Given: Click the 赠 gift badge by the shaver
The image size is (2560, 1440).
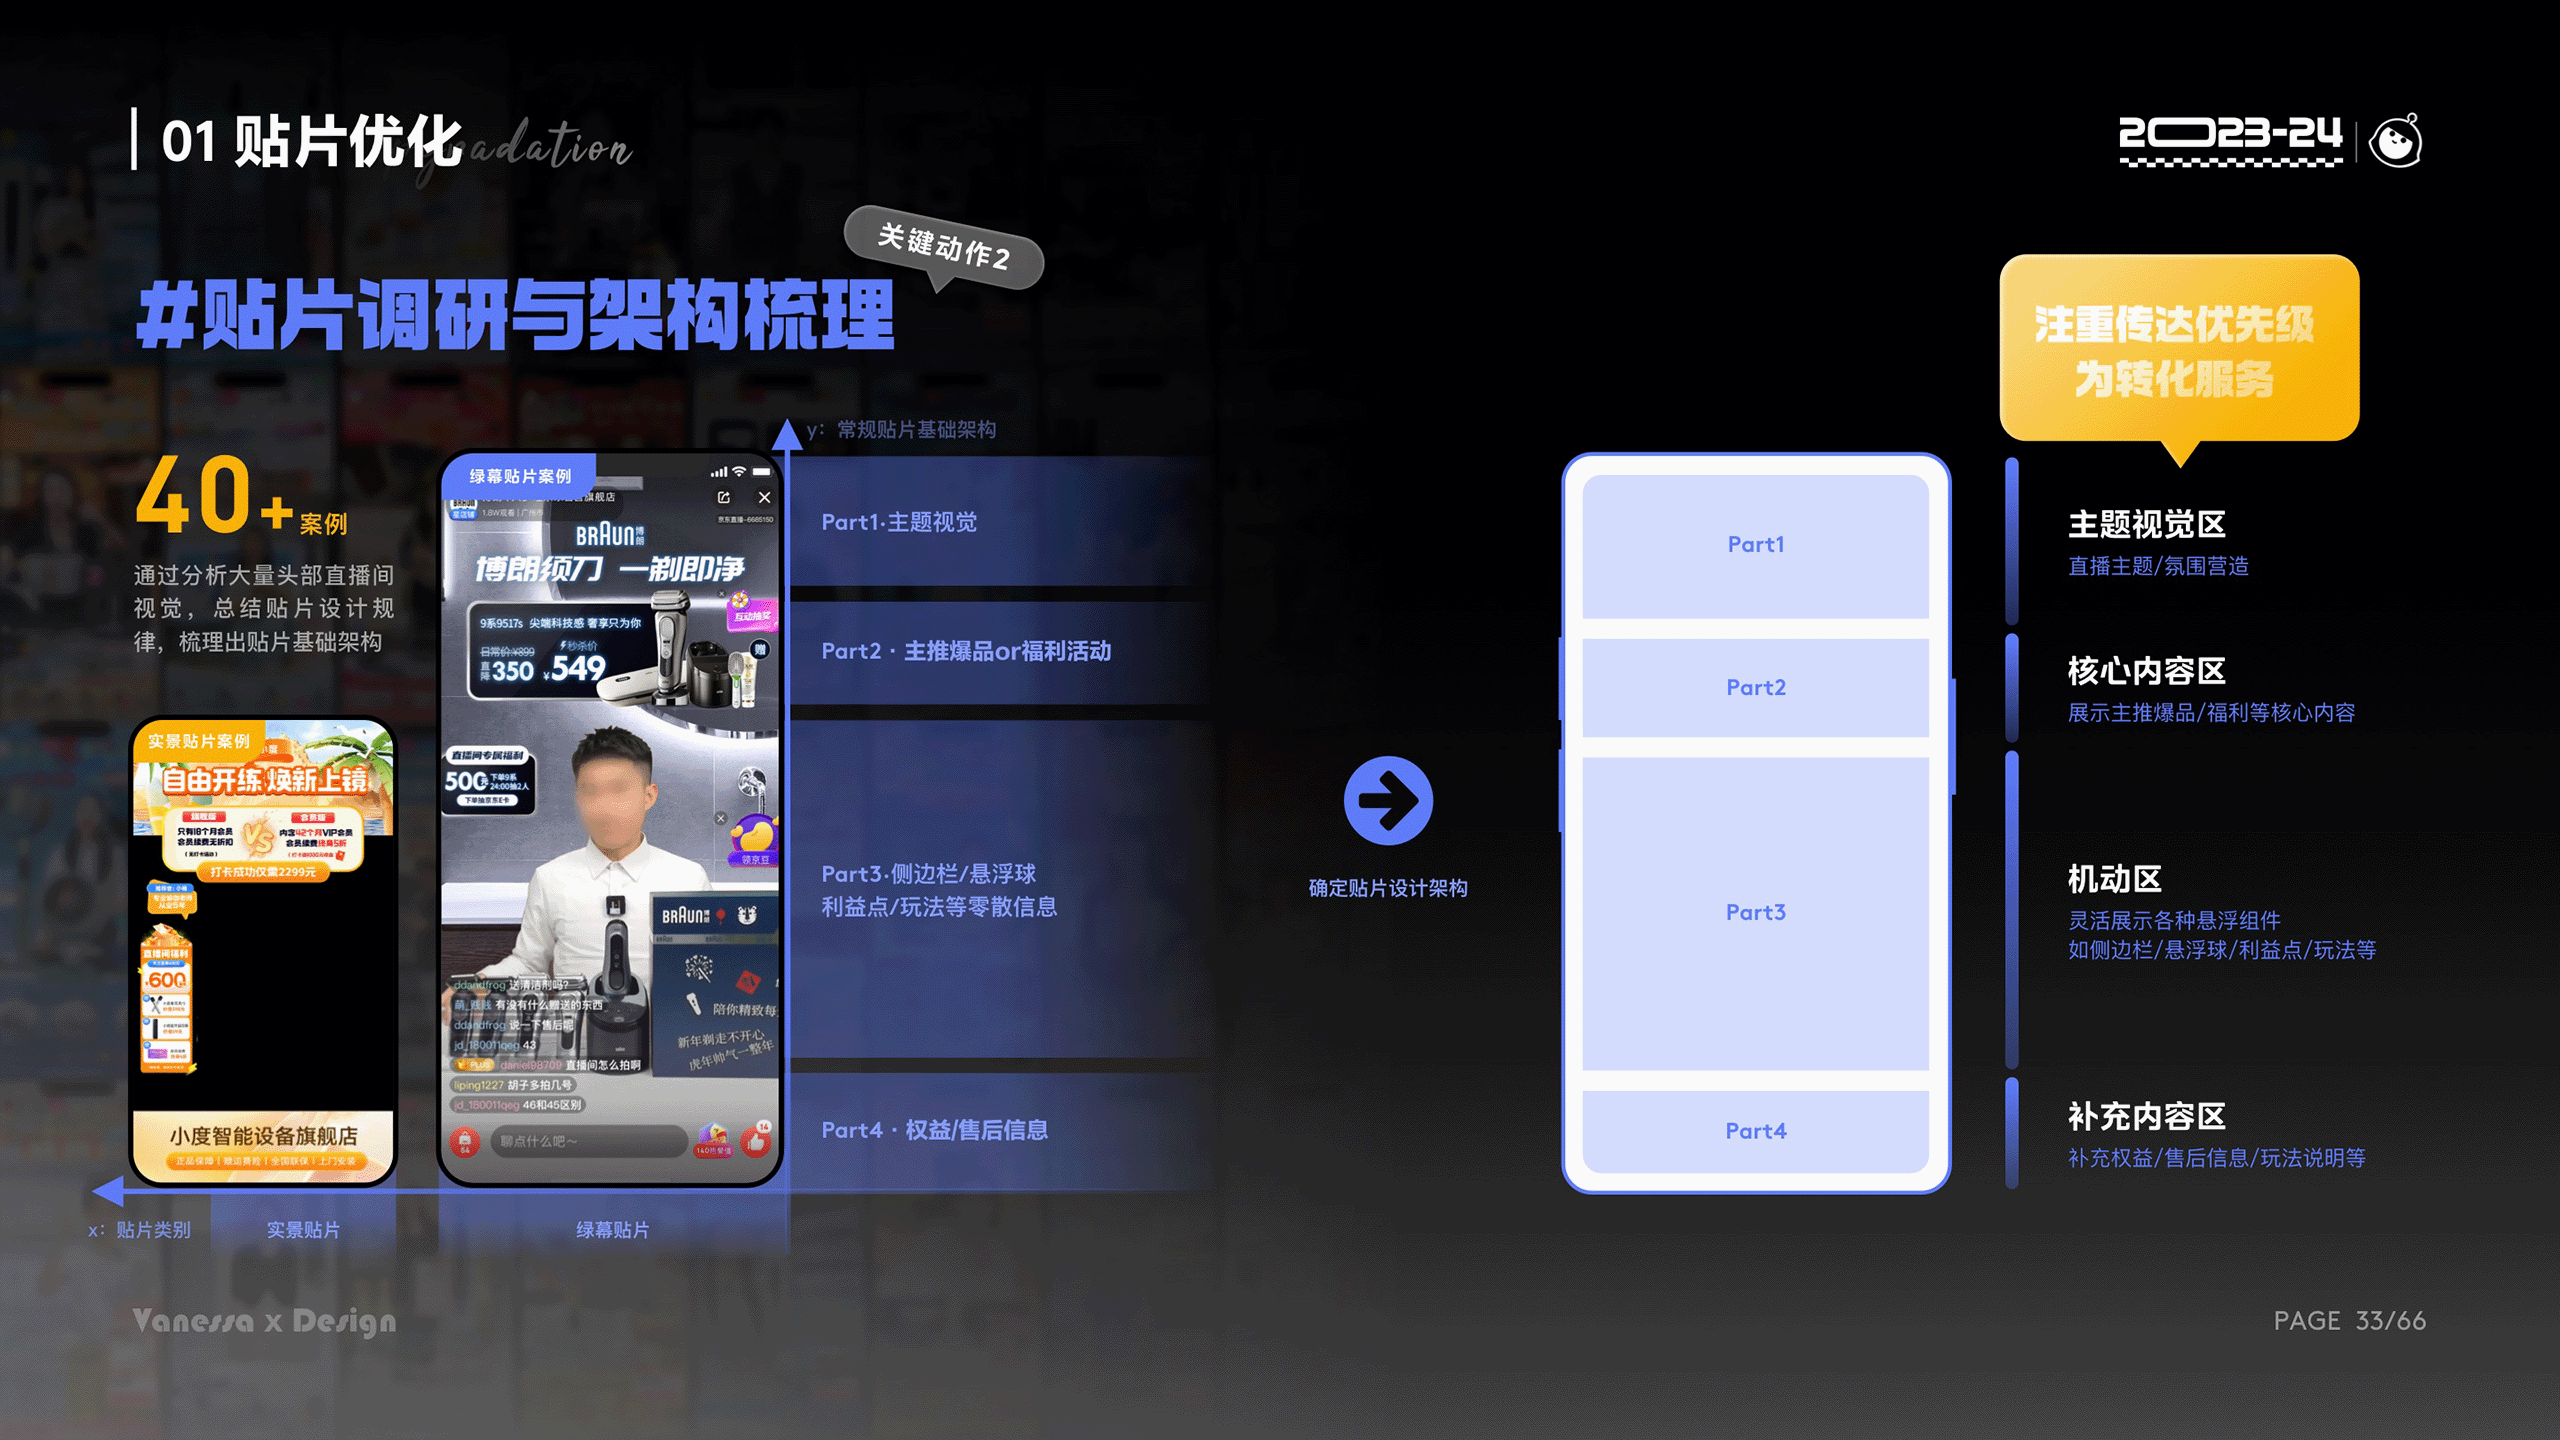Looking at the screenshot, I should pos(760,650).
